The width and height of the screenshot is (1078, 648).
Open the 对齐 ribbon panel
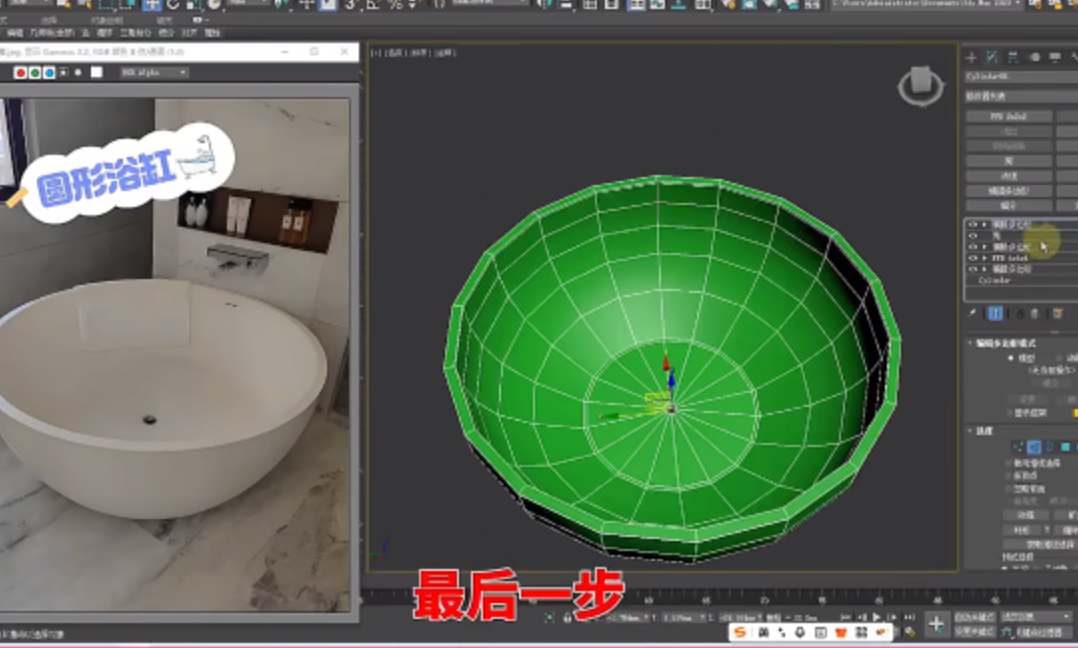[x=189, y=32]
